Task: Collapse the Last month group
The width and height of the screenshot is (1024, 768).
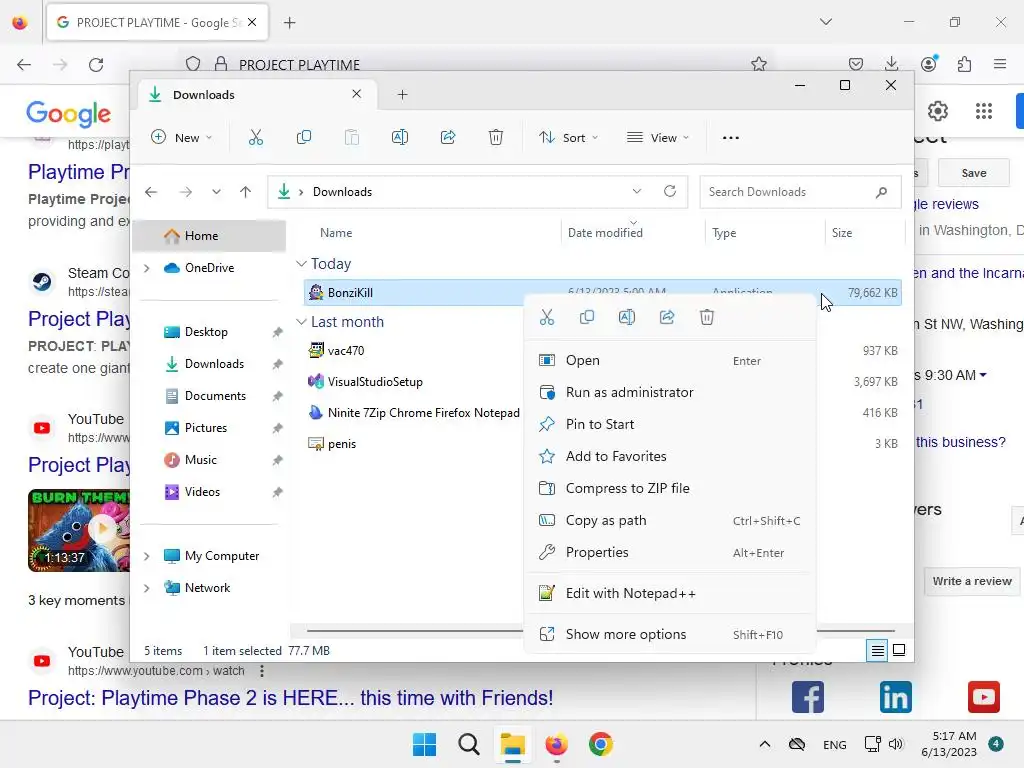Action: pos(301,322)
